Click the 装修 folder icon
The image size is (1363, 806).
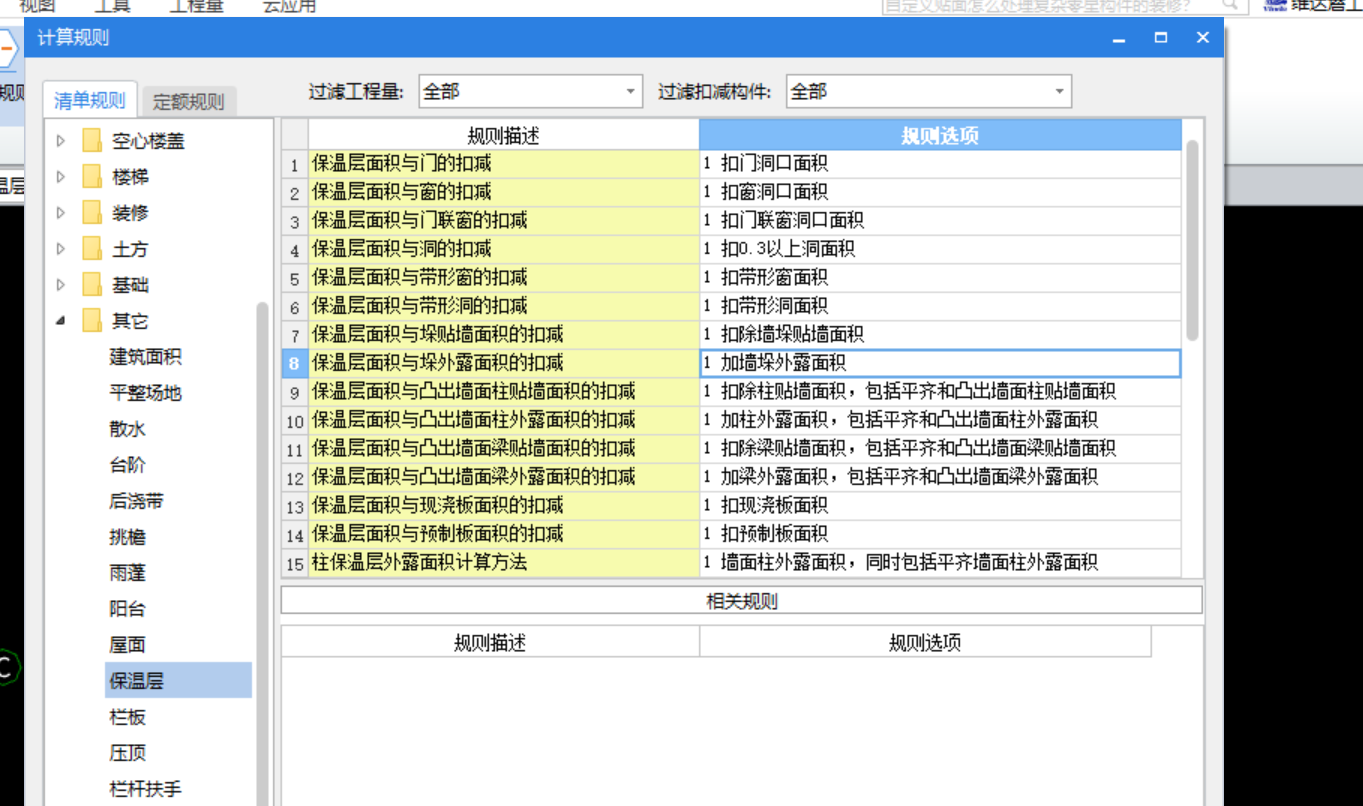click(x=92, y=213)
